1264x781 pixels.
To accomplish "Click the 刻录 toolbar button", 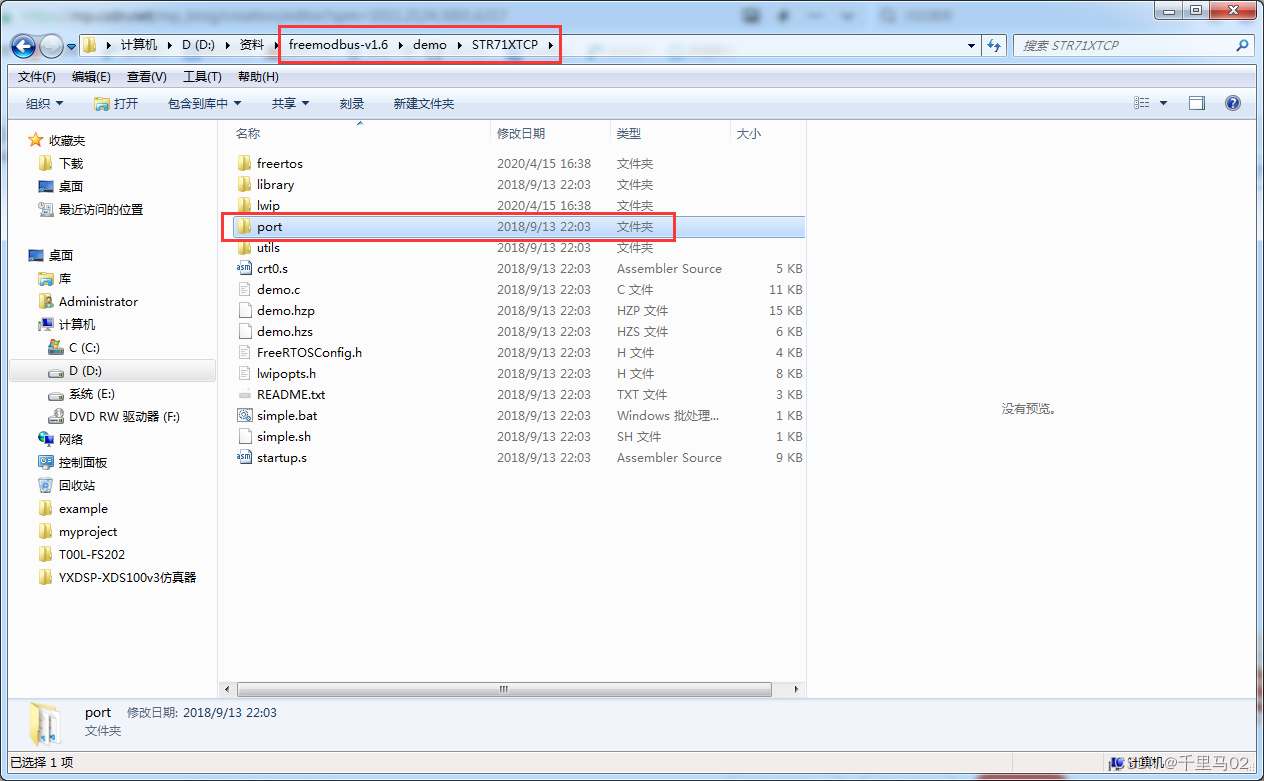I will (352, 103).
